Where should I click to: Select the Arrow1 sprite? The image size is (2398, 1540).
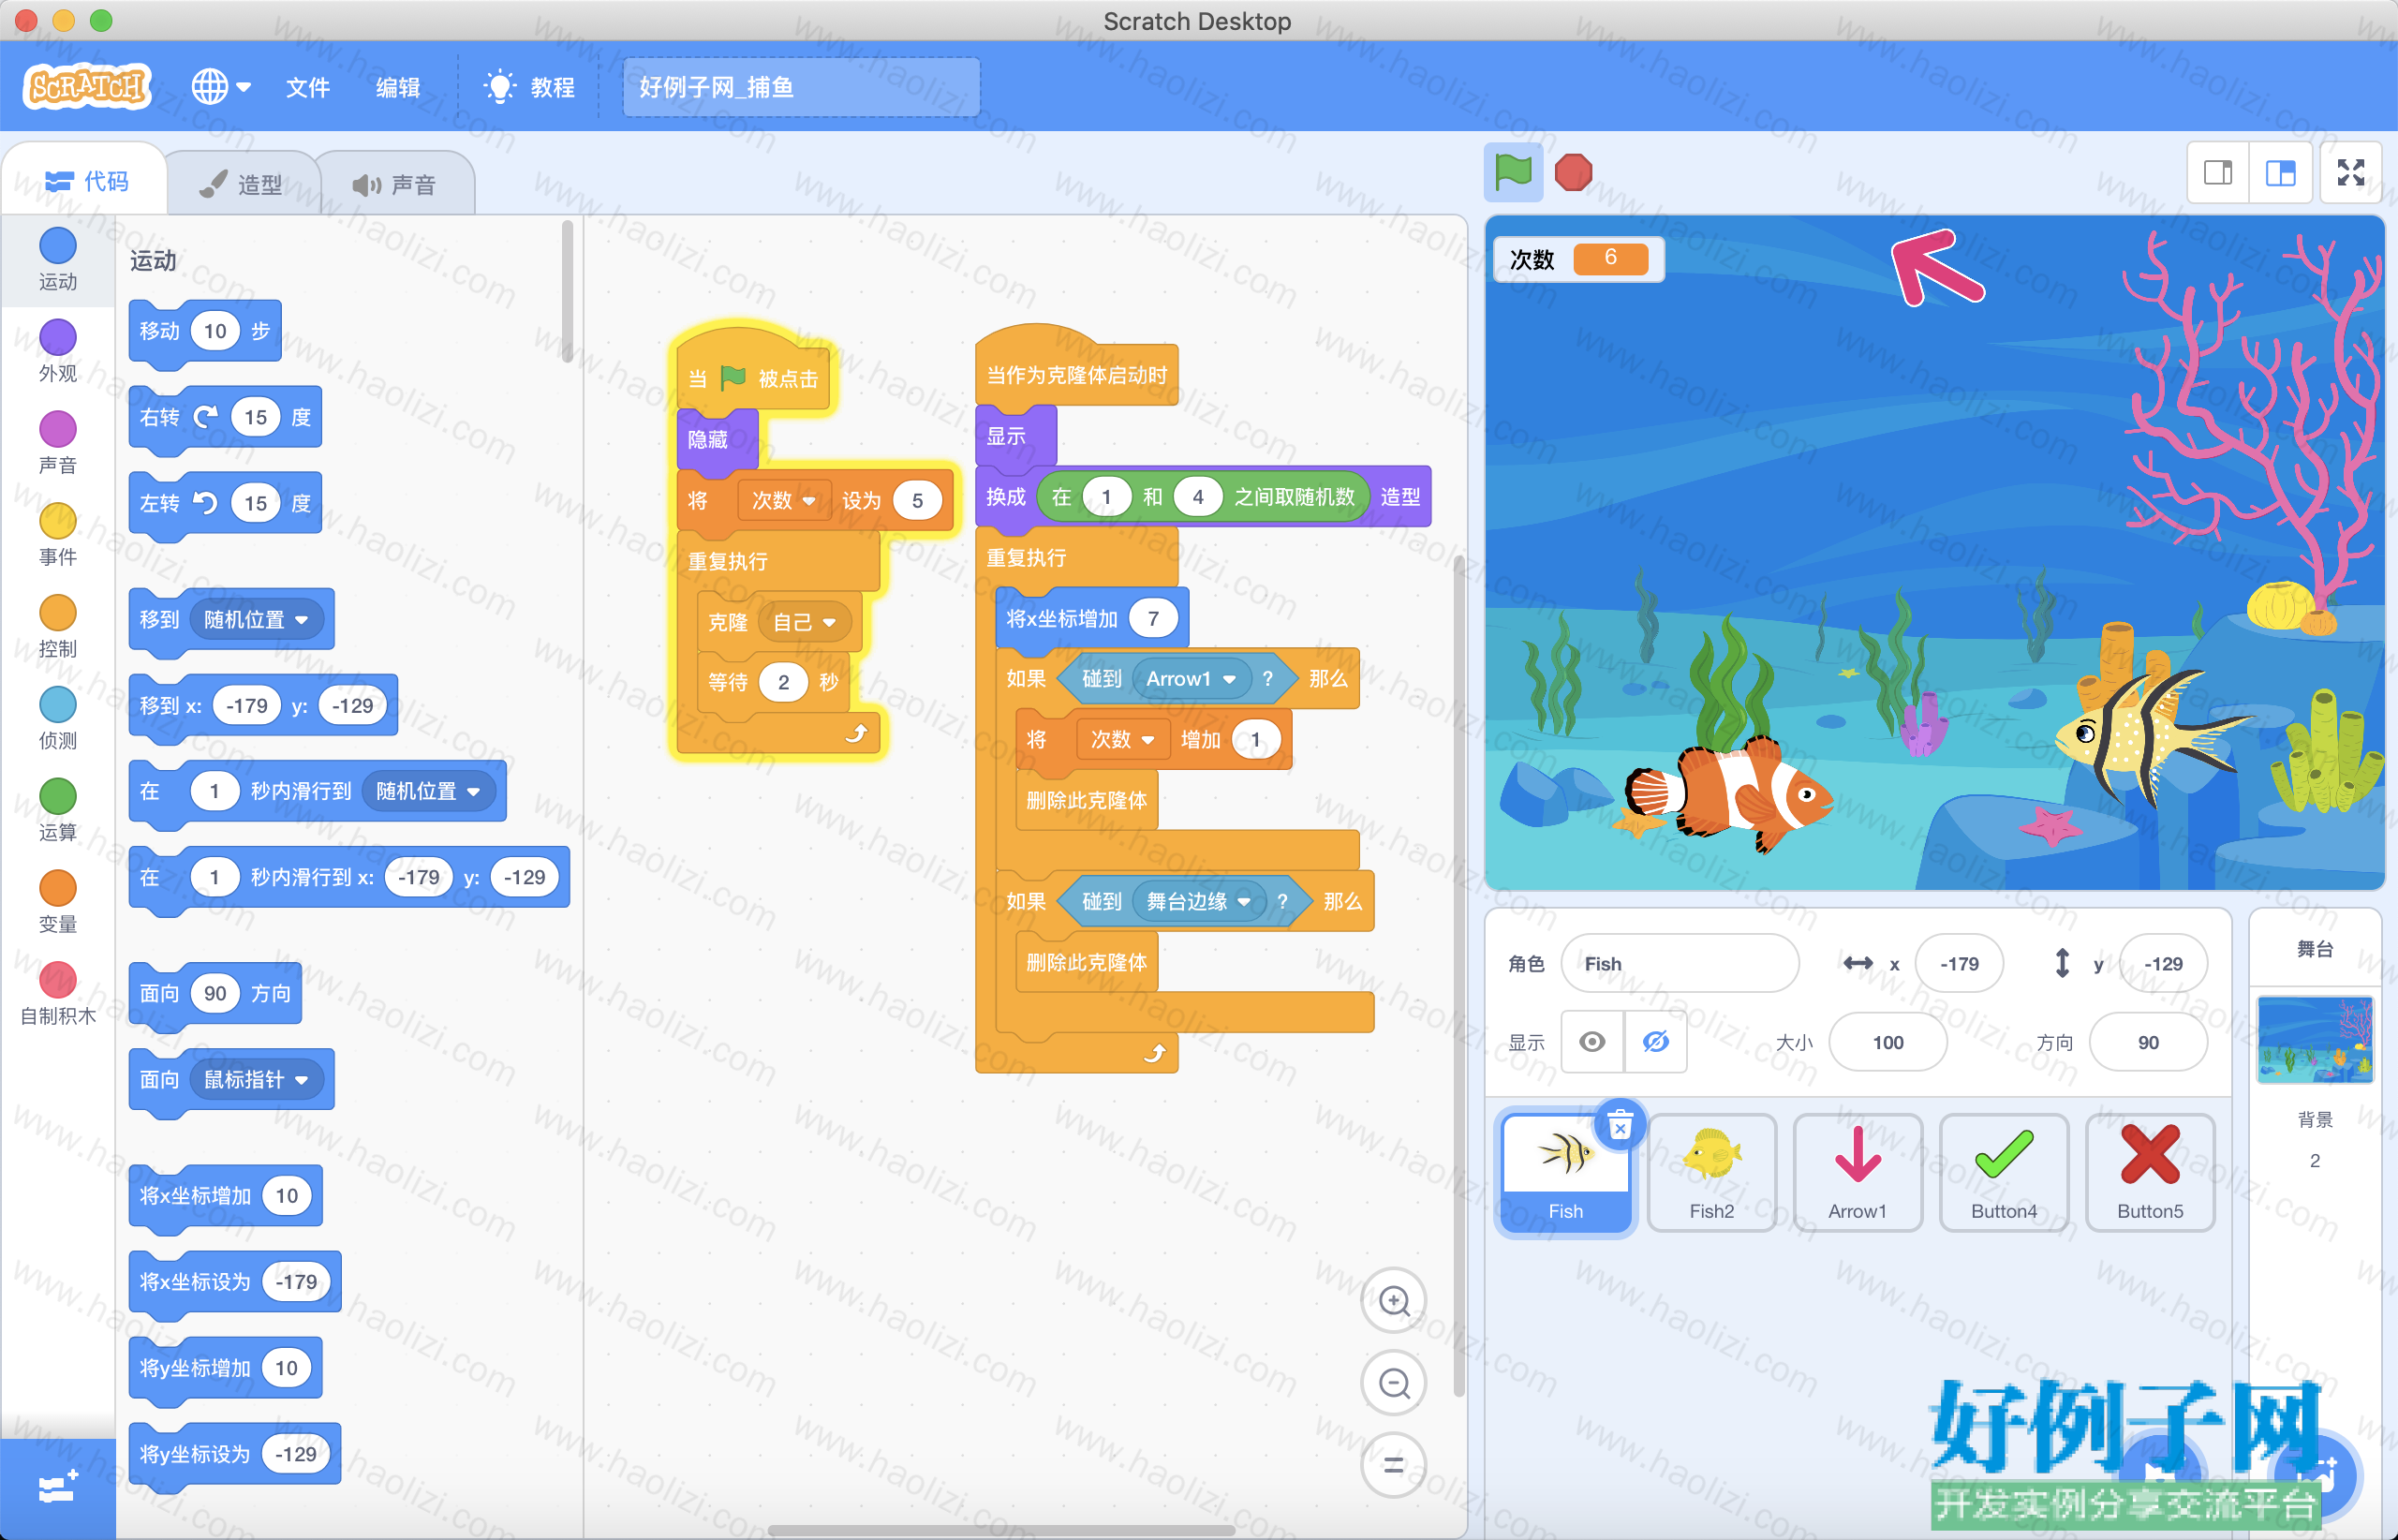(x=1858, y=1173)
